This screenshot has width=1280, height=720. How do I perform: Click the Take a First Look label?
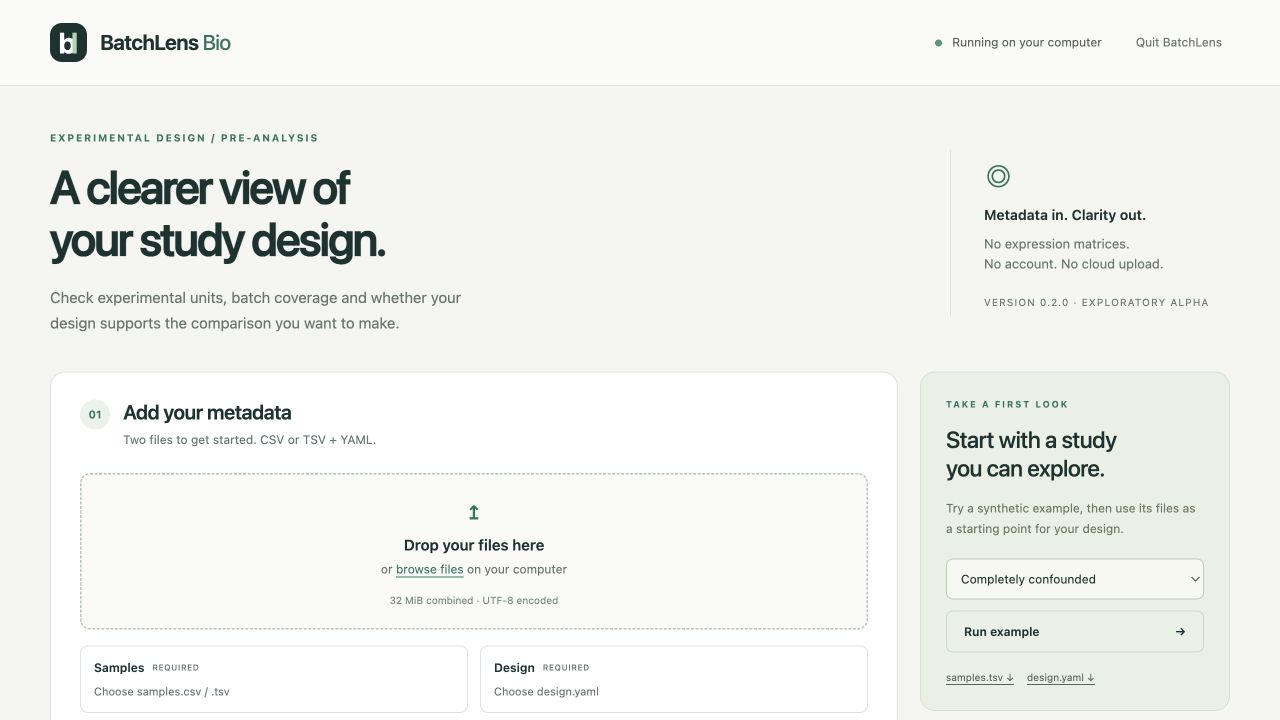[x=1007, y=405]
